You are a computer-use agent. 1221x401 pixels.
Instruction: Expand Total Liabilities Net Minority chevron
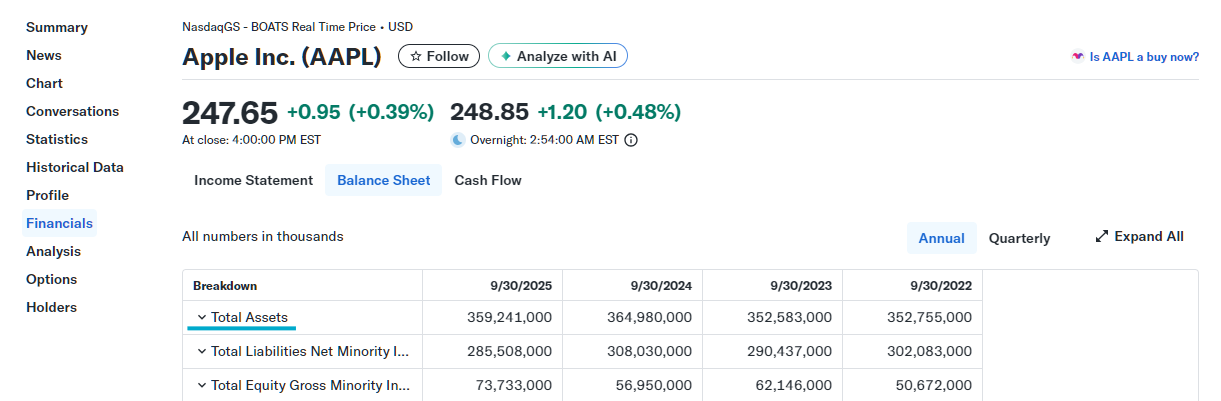tap(202, 352)
